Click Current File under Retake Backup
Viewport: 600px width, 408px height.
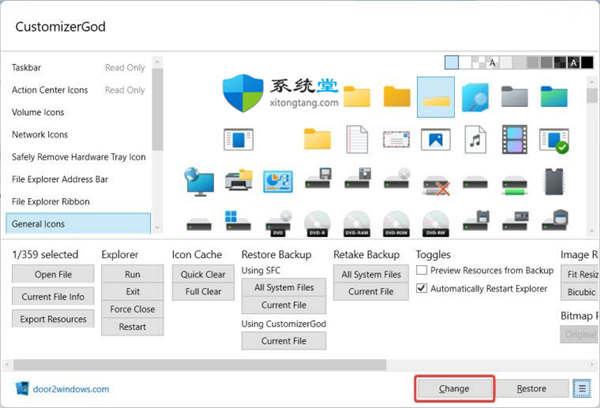(x=371, y=292)
